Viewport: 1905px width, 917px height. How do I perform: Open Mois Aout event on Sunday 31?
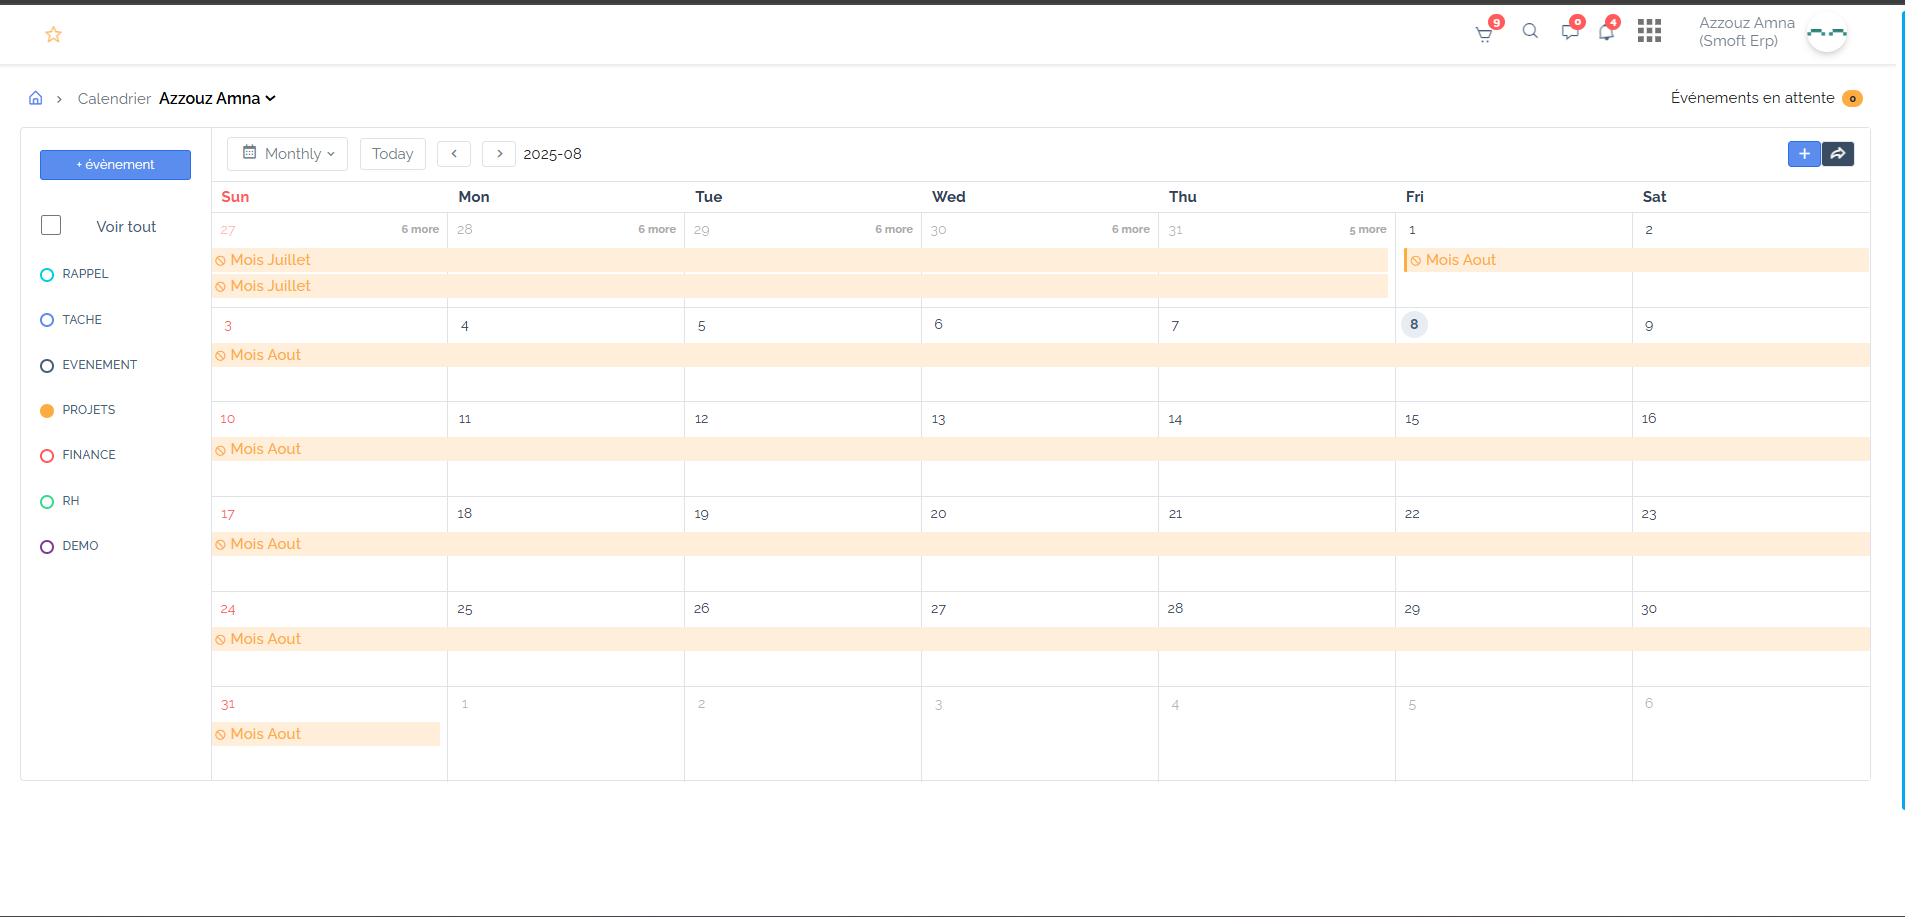tap(326, 734)
